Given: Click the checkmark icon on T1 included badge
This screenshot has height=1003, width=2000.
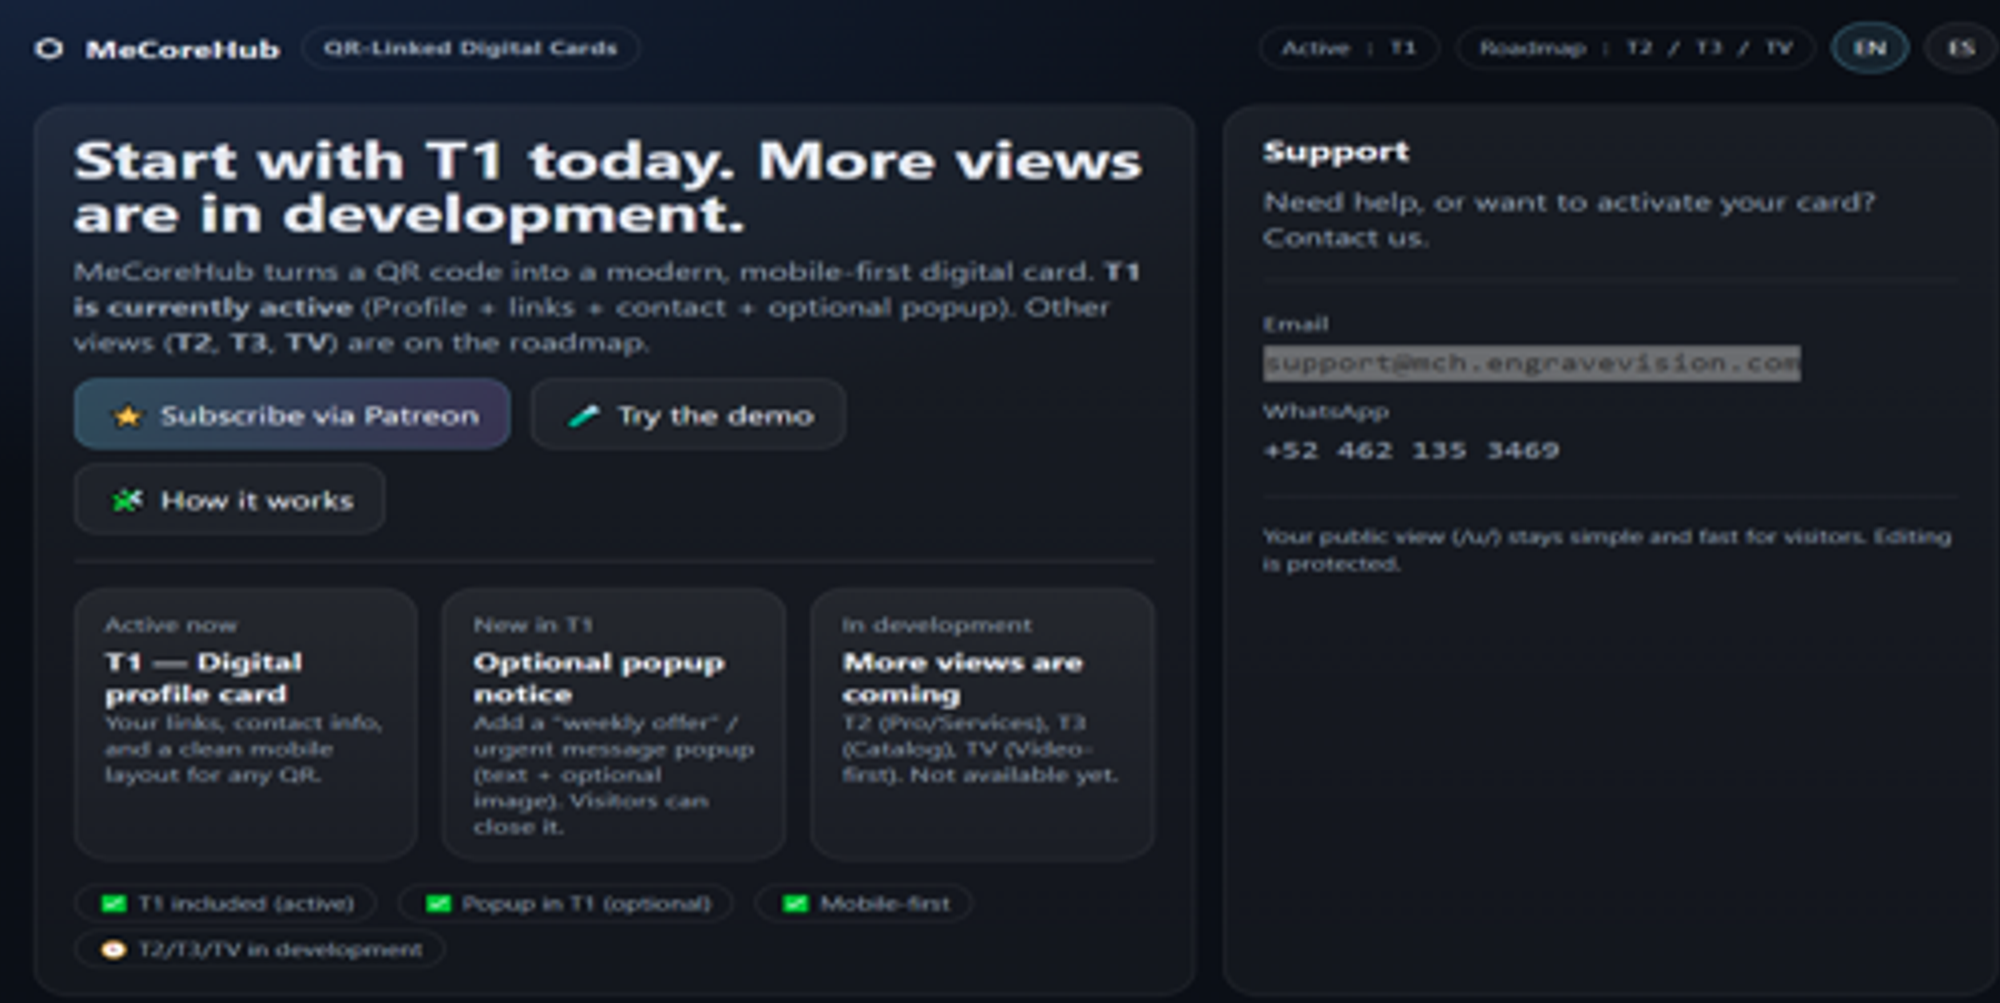Looking at the screenshot, I should coord(113,903).
